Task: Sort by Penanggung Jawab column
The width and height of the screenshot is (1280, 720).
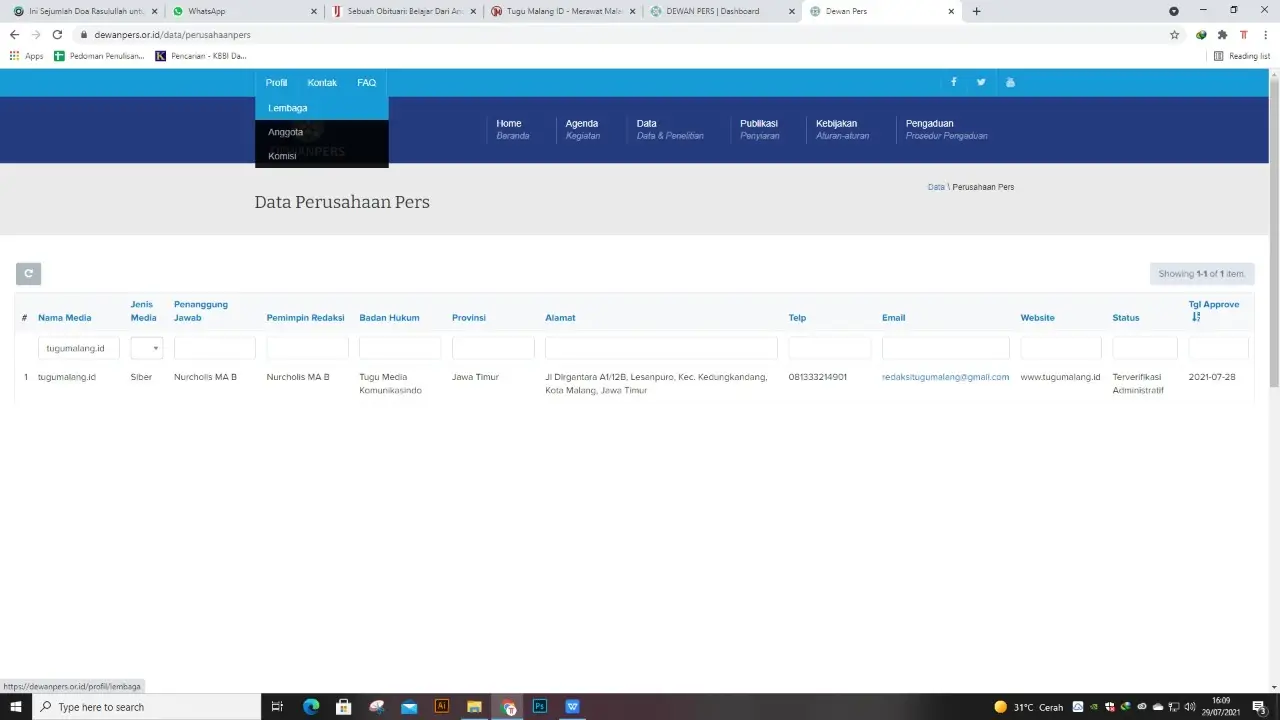Action: pos(201,311)
